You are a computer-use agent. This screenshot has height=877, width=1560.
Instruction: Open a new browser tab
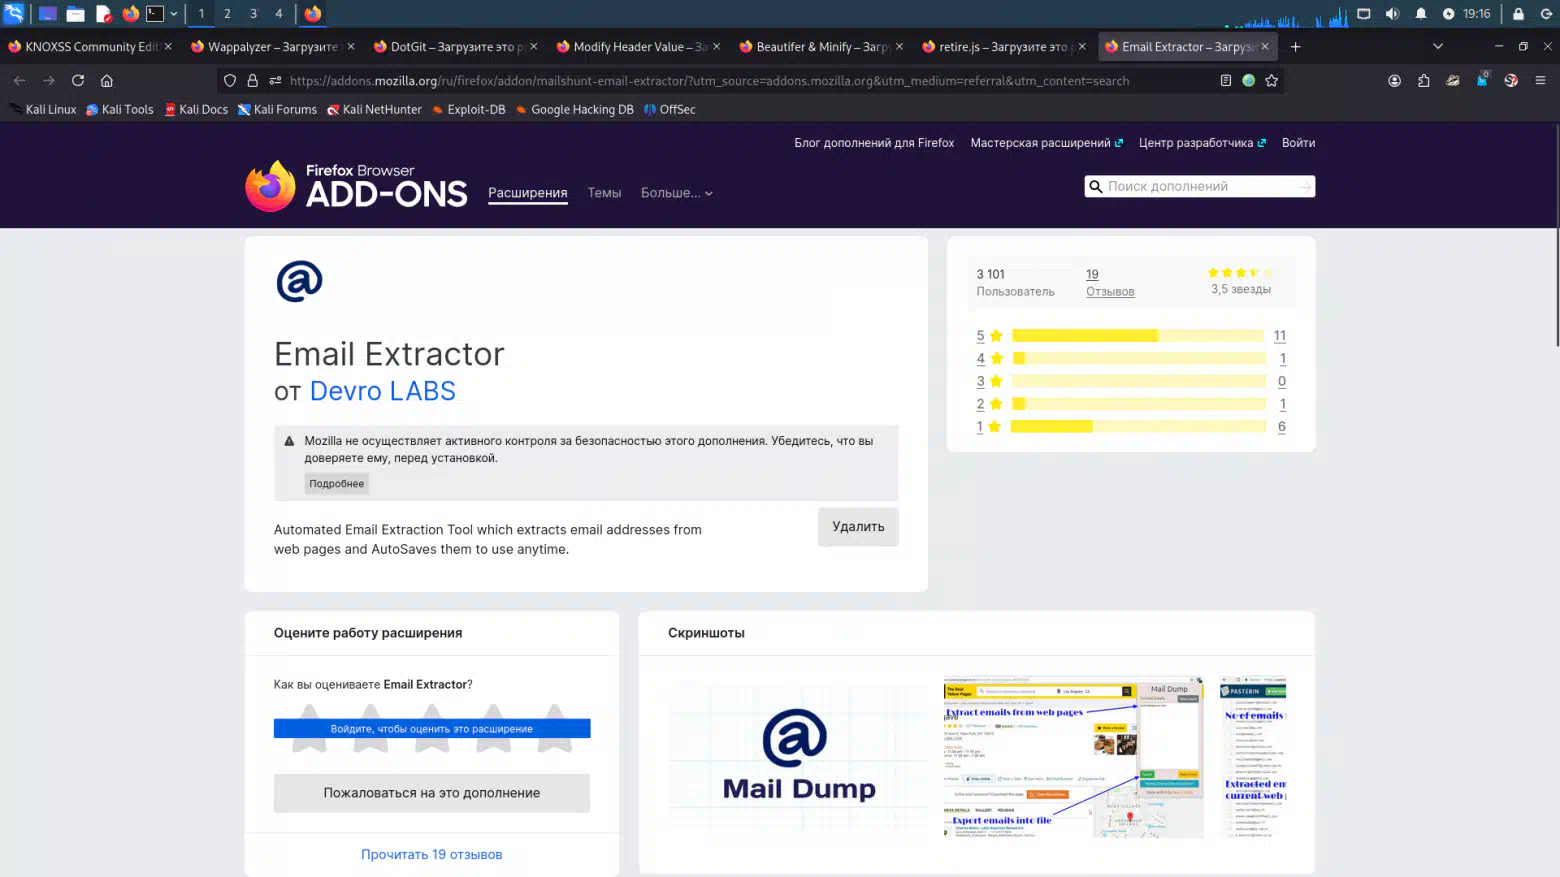click(1296, 47)
